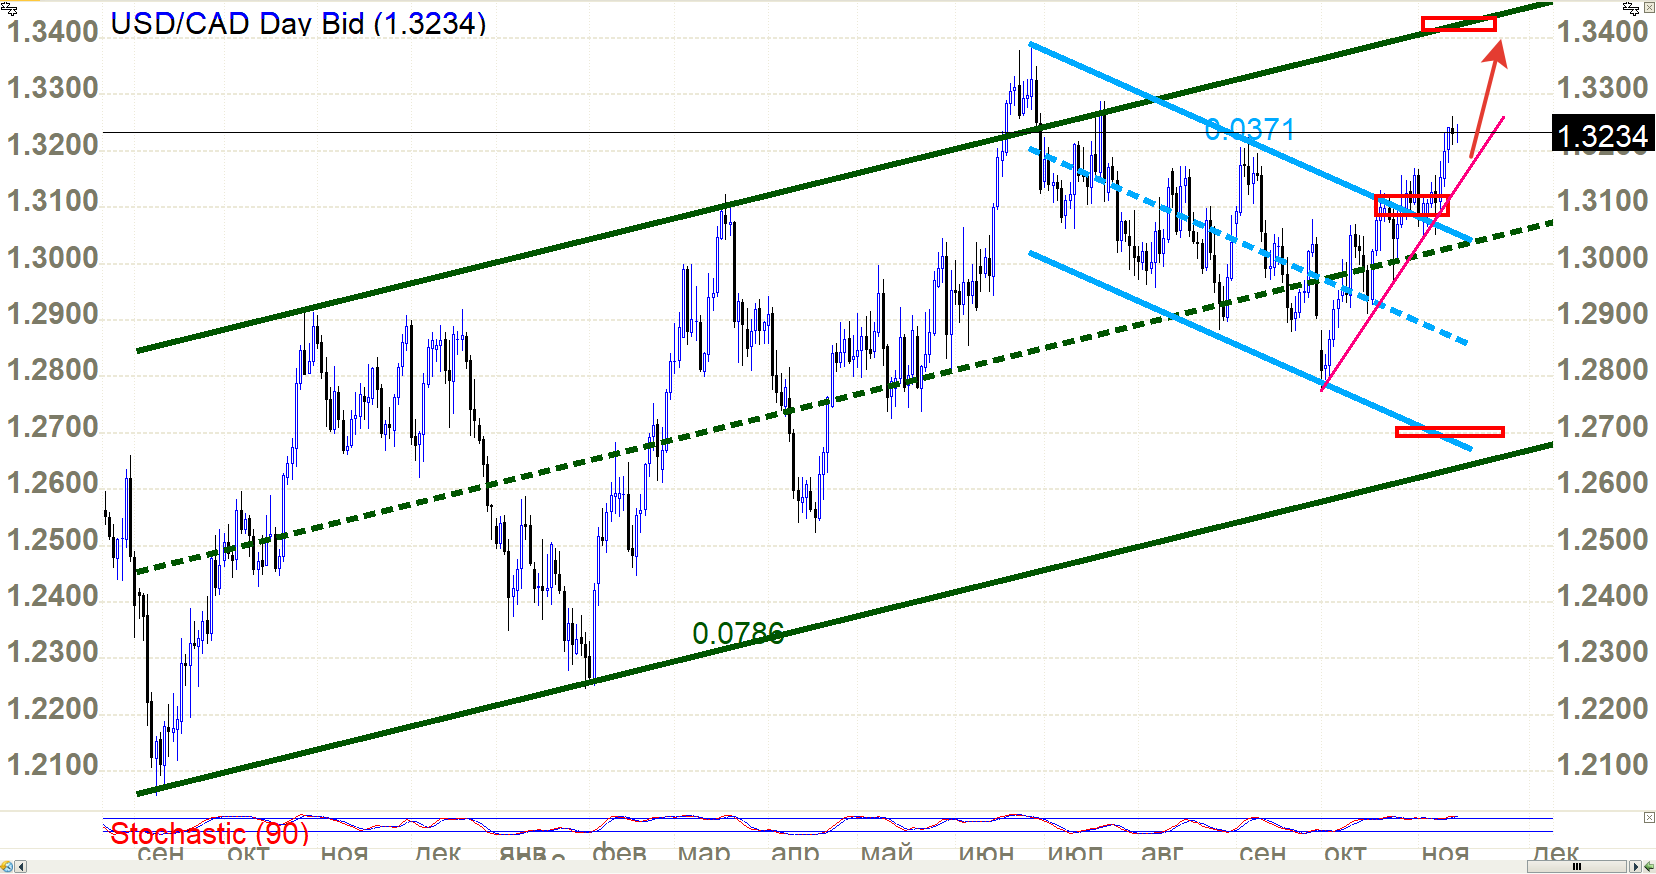Viewport: 1656px width, 874px height.
Task: Select the top red target rectangle near 1.3400
Action: [1459, 23]
